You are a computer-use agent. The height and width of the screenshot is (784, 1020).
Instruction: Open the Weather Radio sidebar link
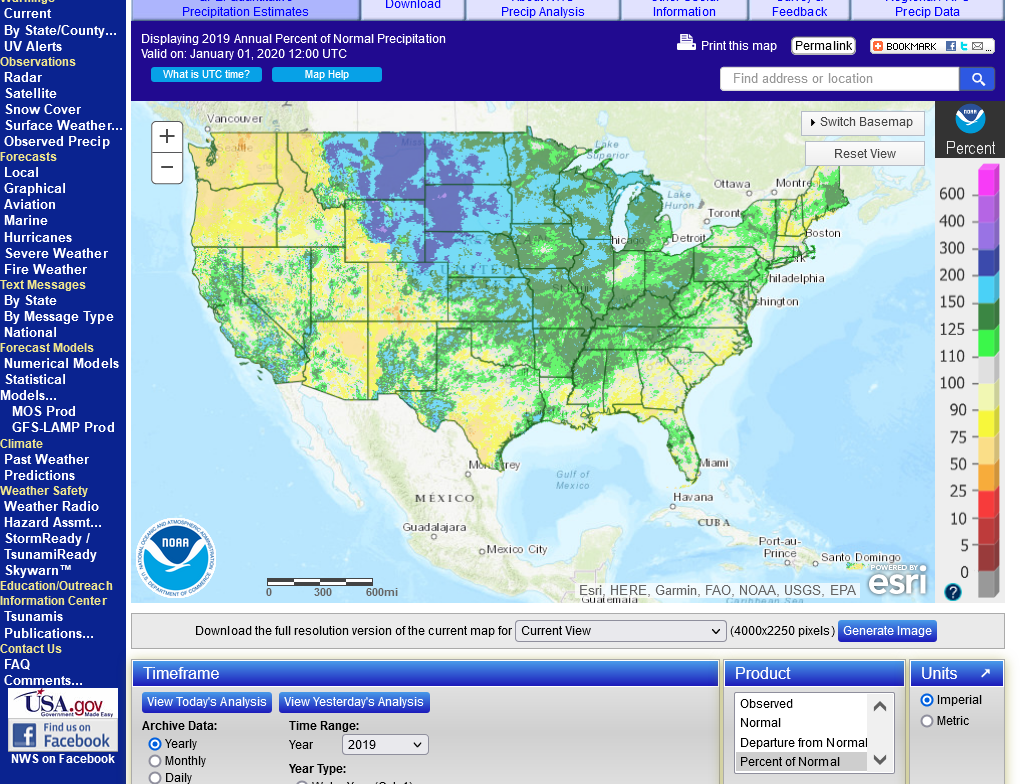[51, 507]
